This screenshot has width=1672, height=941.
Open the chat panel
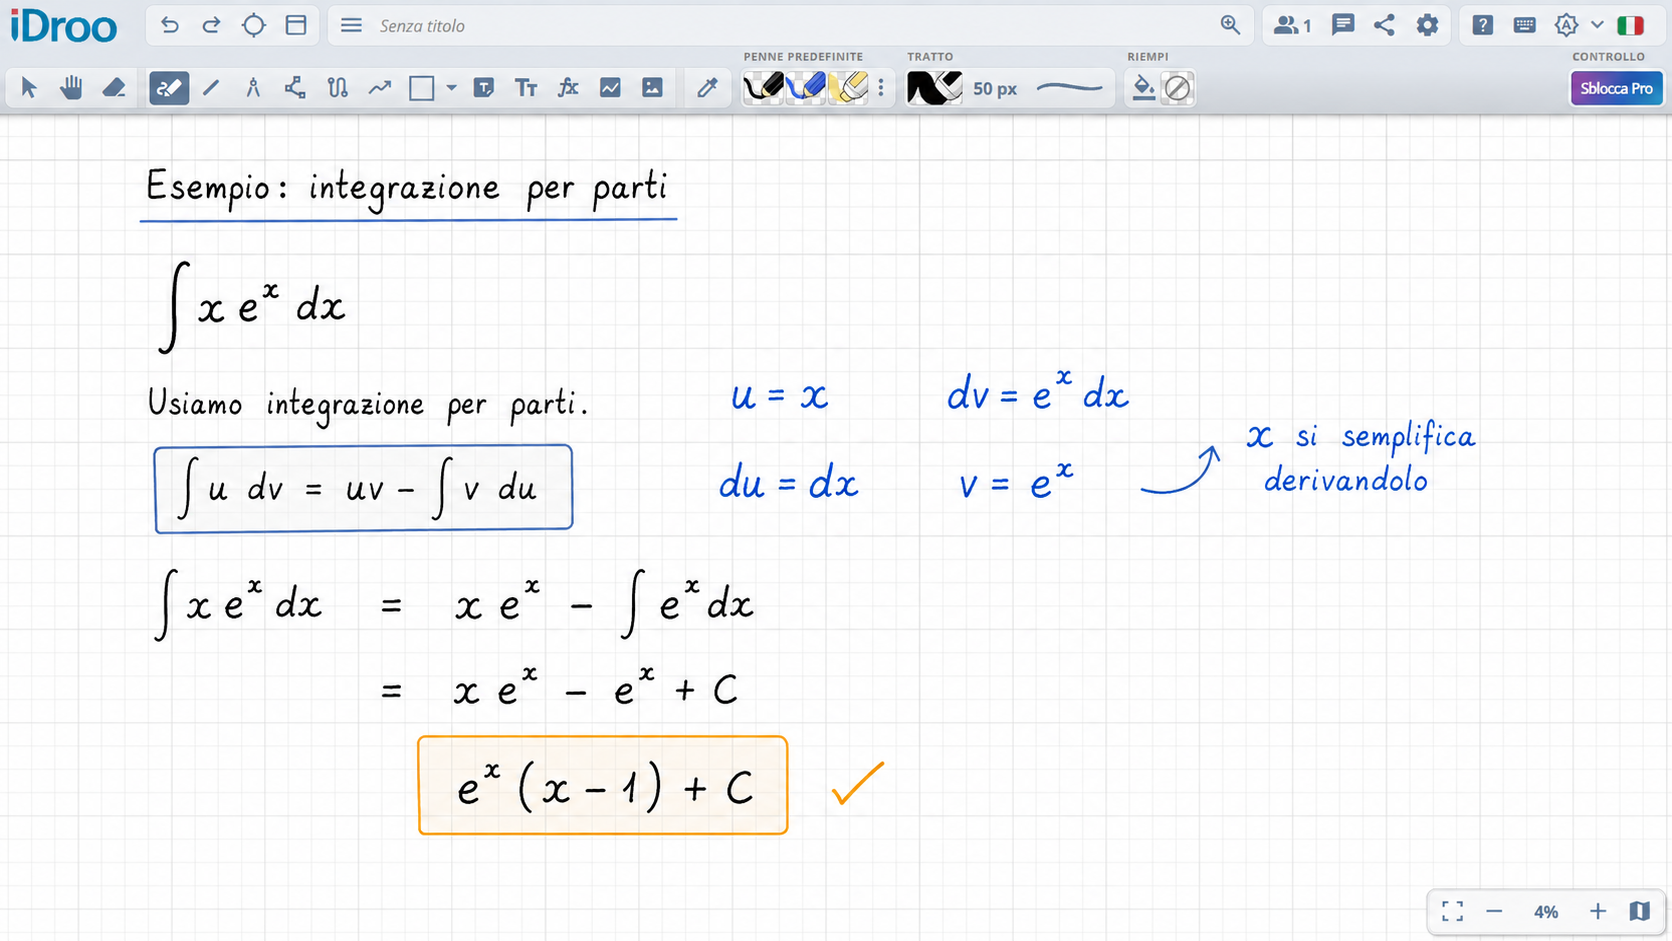coord(1343,26)
